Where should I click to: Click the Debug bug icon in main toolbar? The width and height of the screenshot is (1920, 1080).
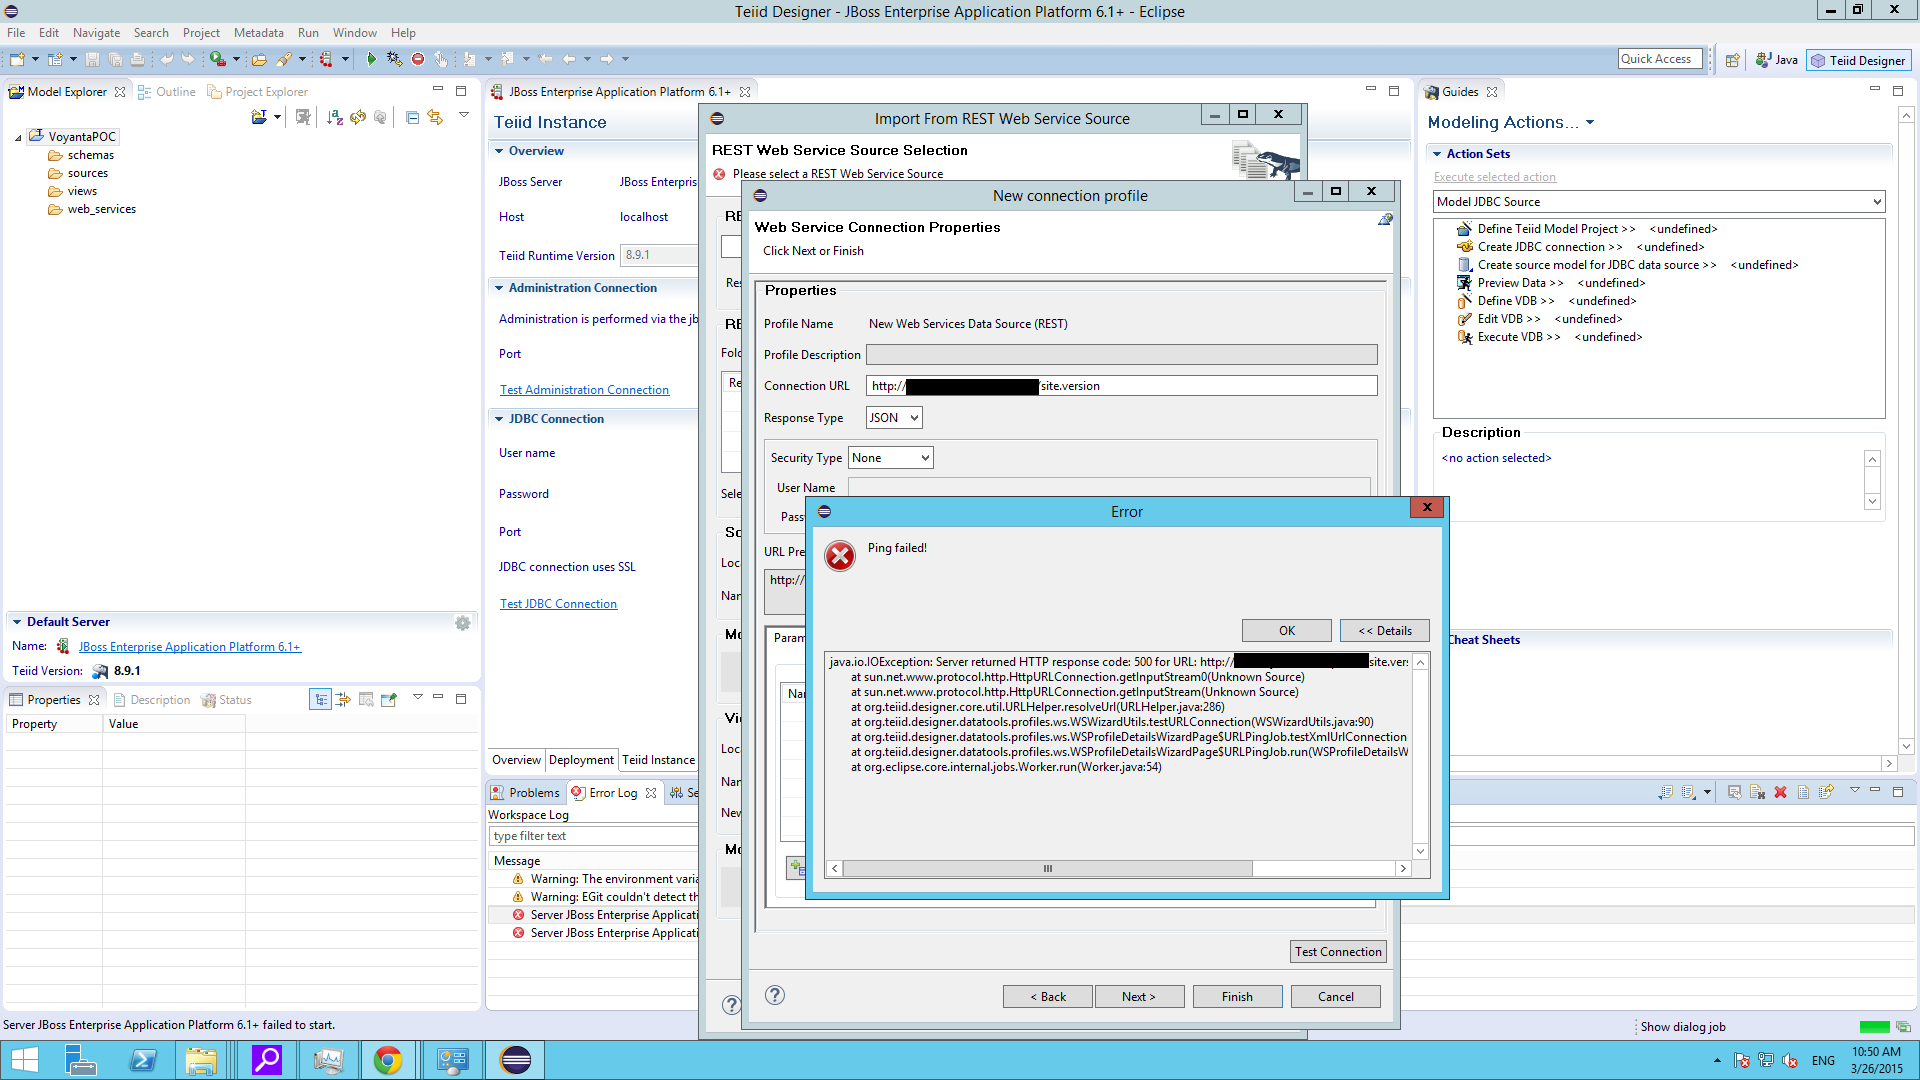click(394, 60)
